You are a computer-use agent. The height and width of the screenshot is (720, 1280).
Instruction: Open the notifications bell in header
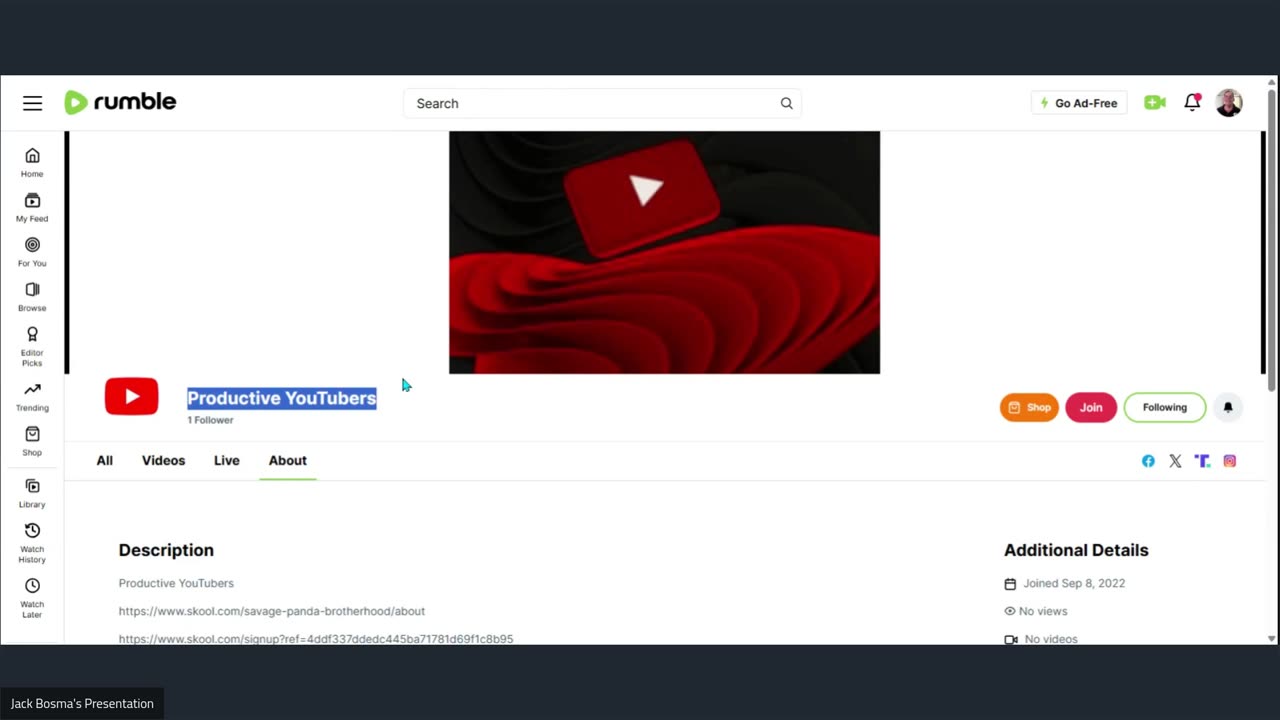[x=1192, y=102]
